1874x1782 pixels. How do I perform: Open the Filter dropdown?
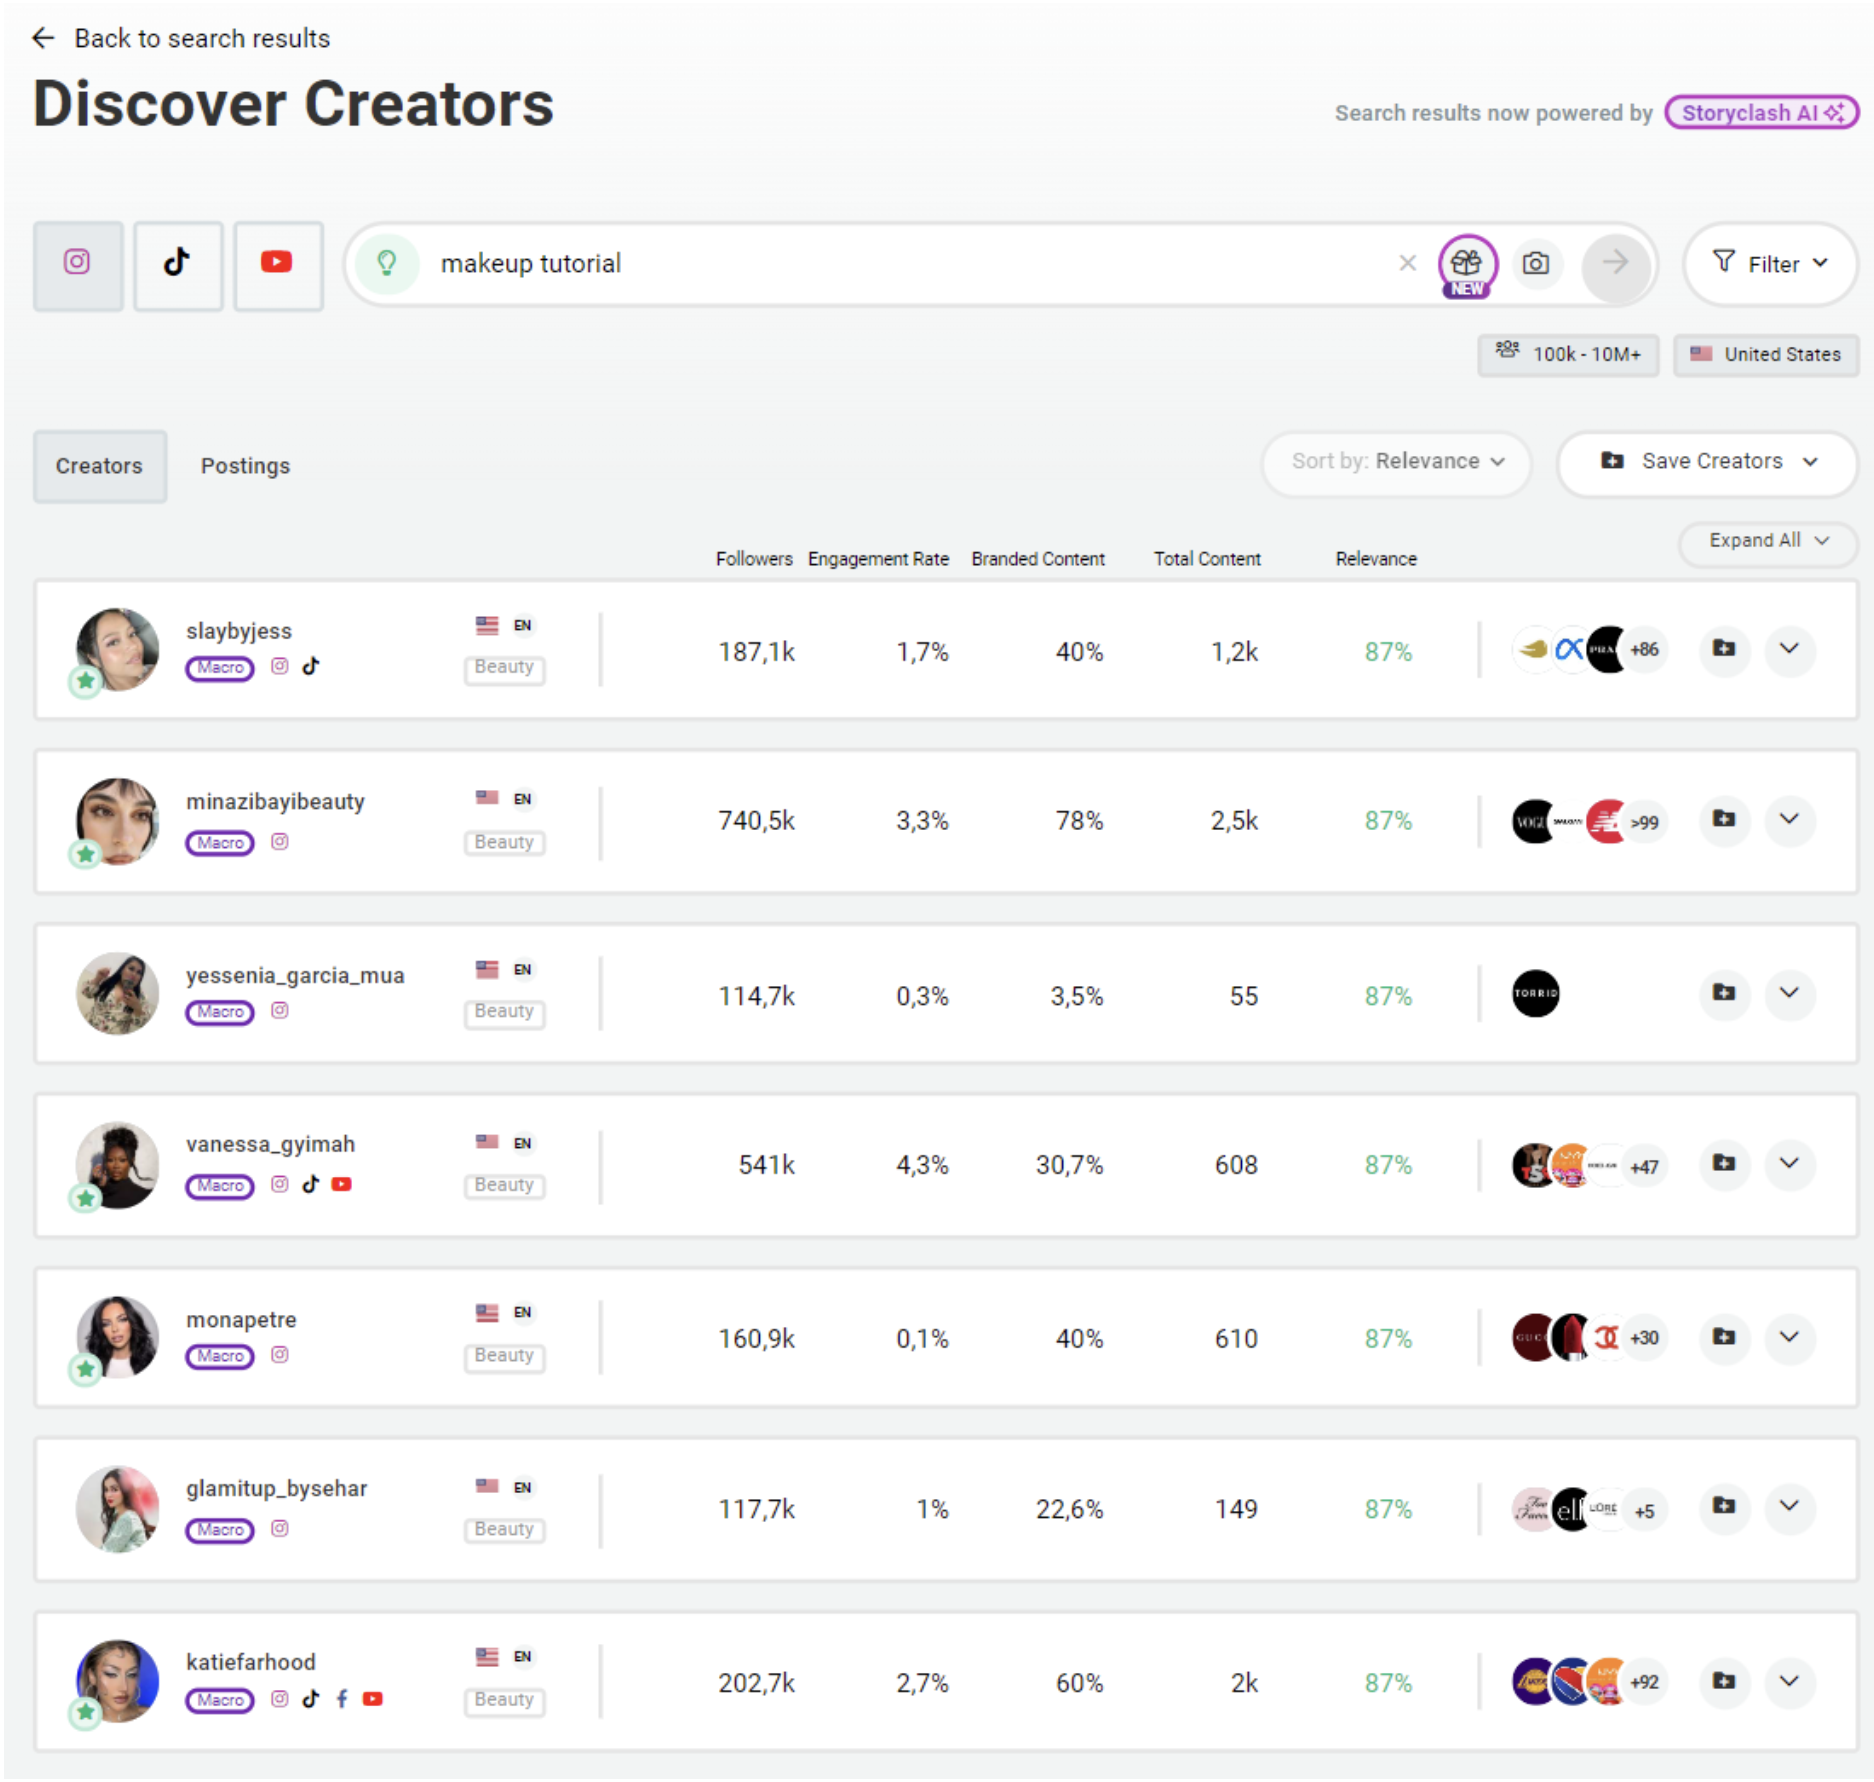[1769, 264]
